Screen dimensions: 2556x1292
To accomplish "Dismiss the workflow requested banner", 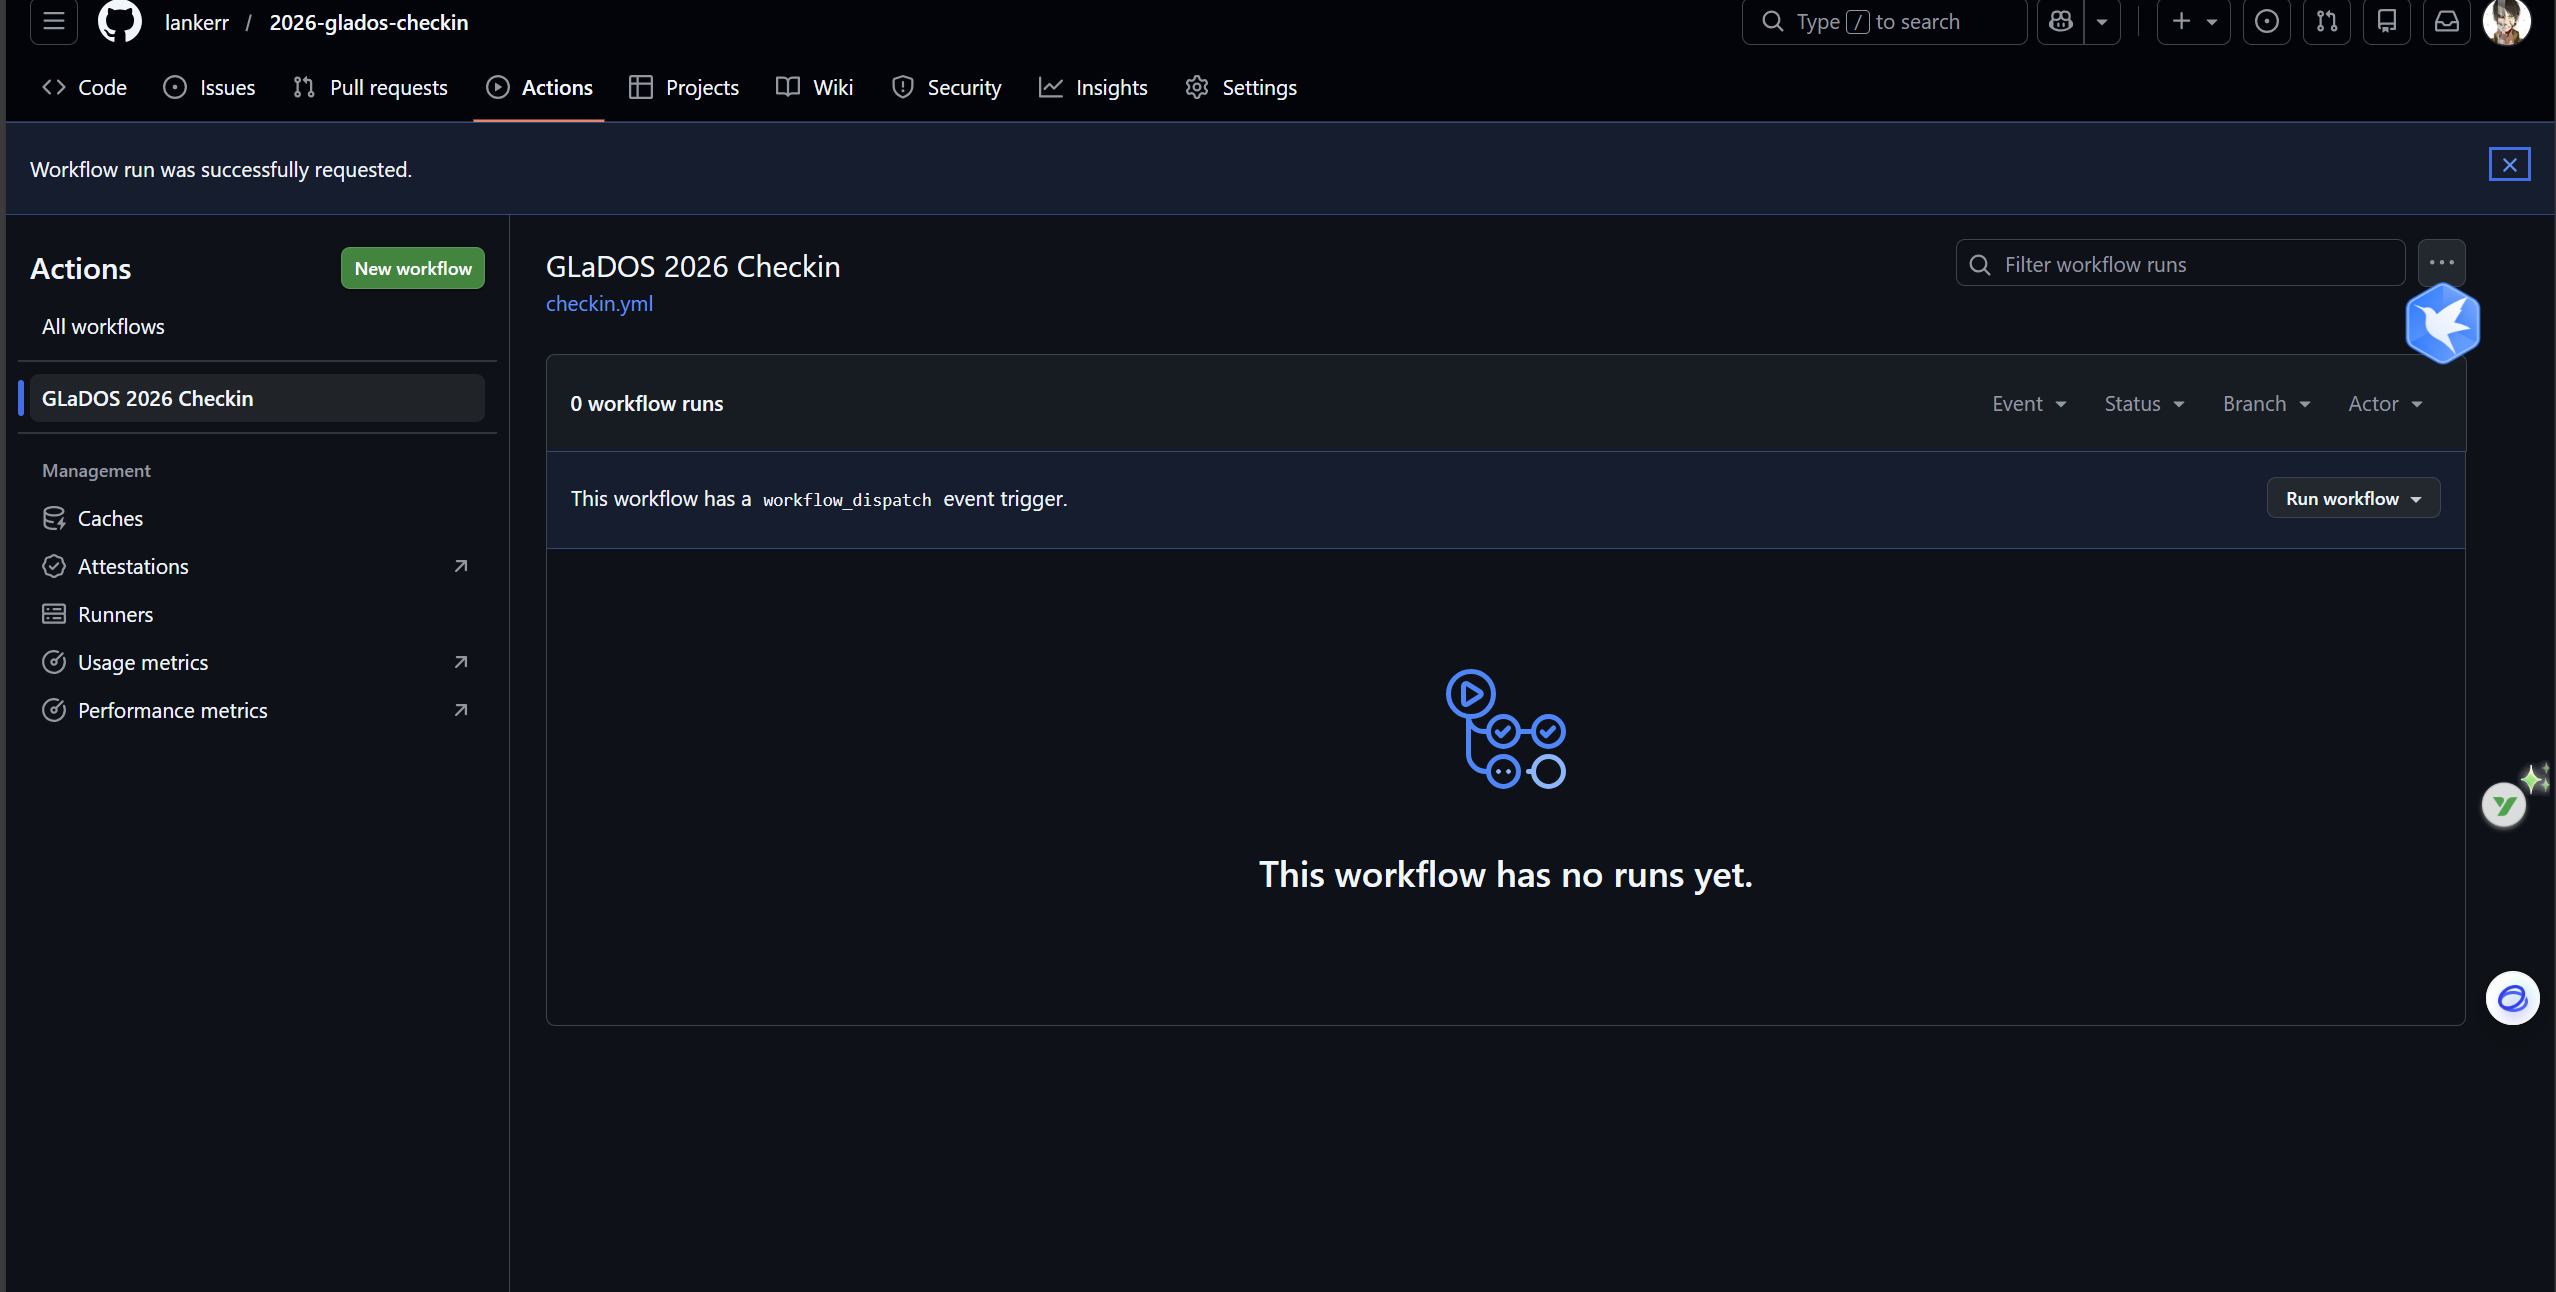I will pyautogui.click(x=2510, y=165).
